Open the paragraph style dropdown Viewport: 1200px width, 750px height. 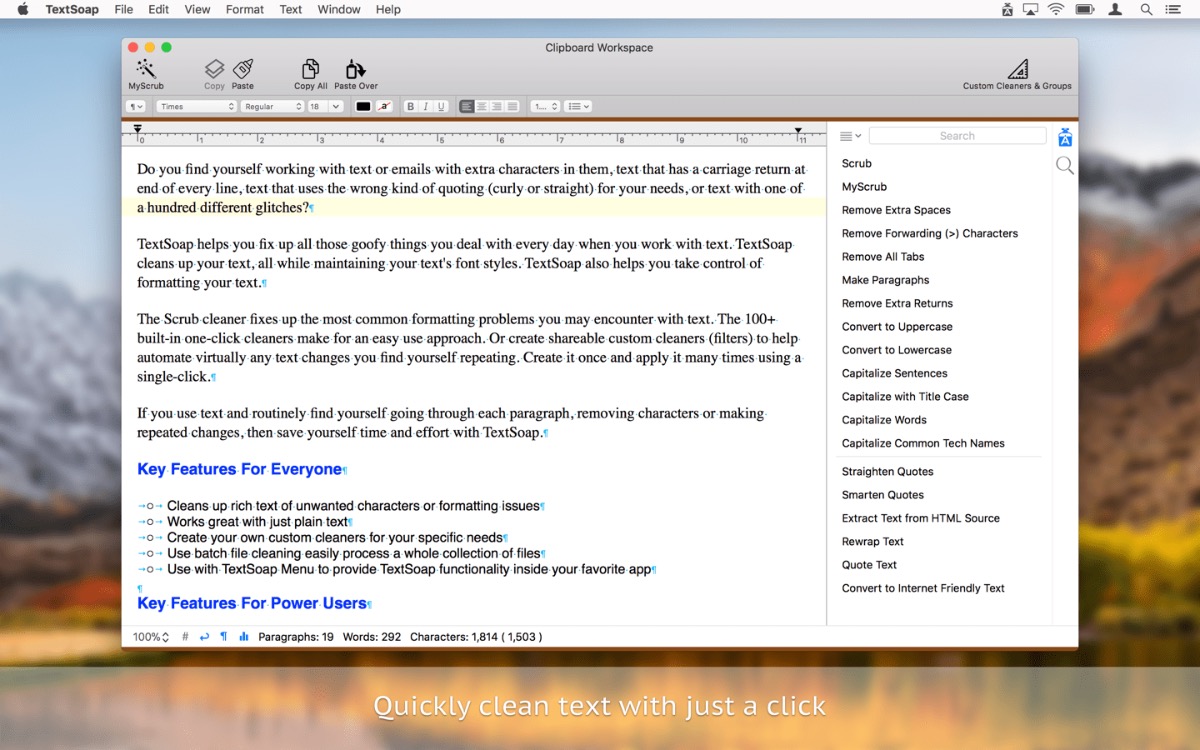tap(136, 106)
